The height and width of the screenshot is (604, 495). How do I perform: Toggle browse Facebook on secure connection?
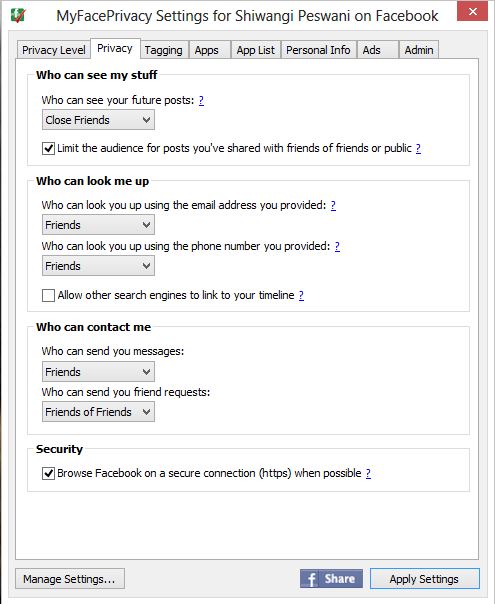coord(48,473)
